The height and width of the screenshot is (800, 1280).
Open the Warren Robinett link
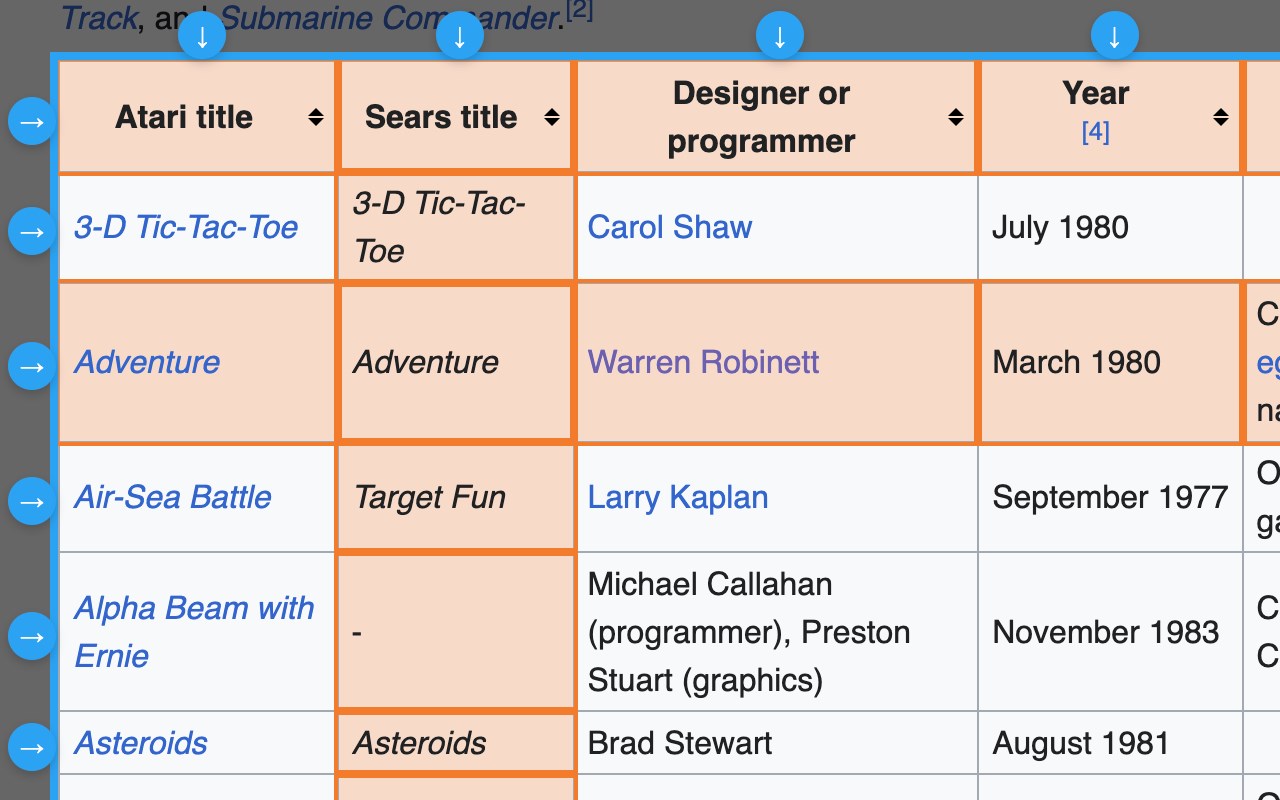coord(703,362)
